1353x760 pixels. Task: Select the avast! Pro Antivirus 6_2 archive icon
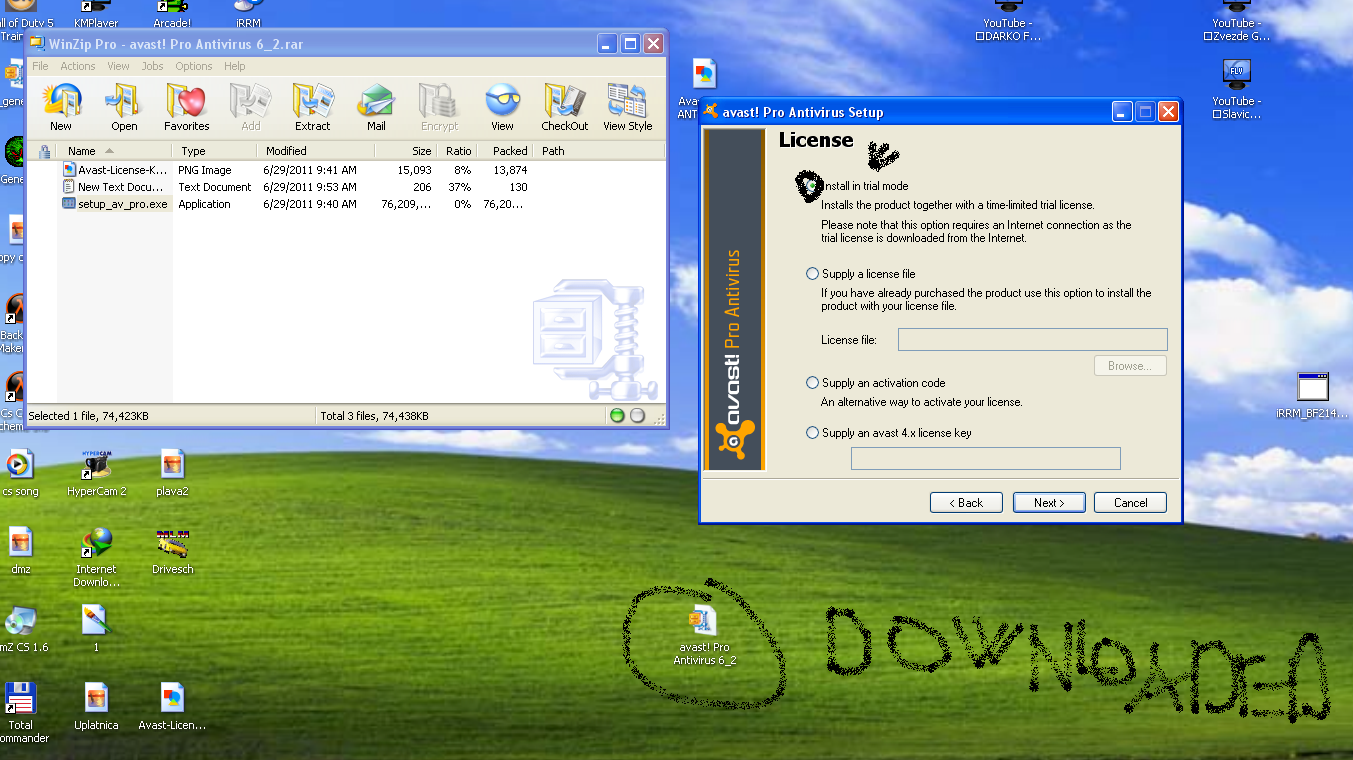click(704, 635)
